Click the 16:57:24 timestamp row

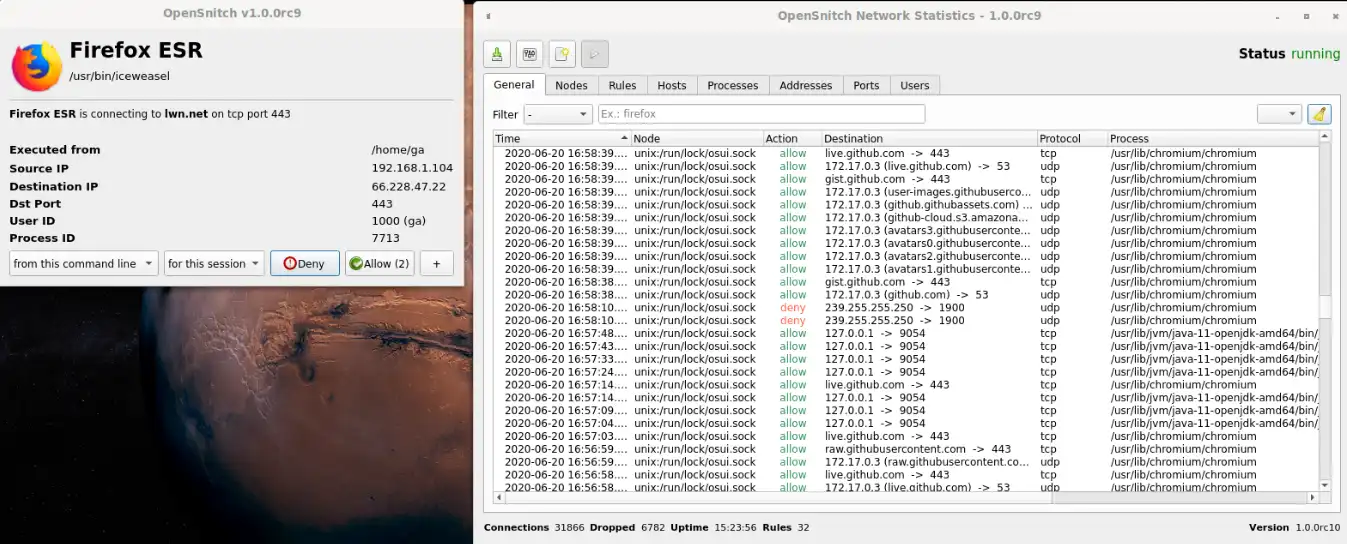907,372
